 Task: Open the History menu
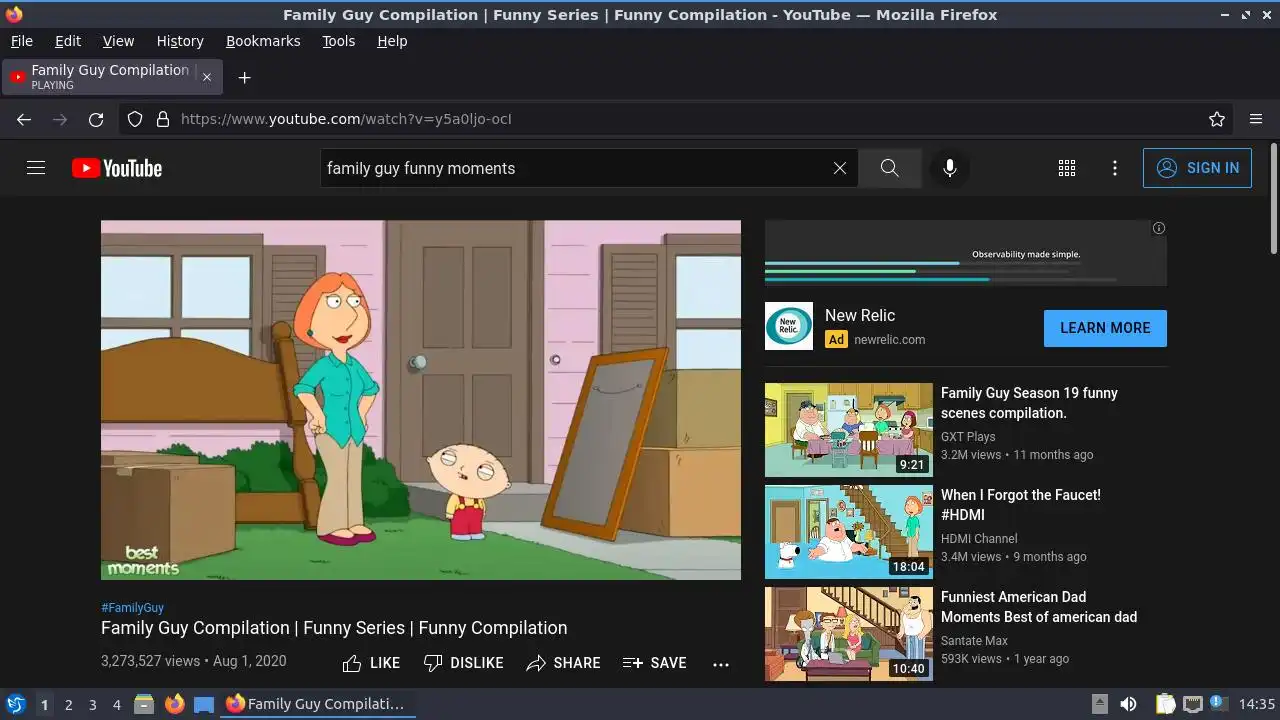pyautogui.click(x=180, y=41)
